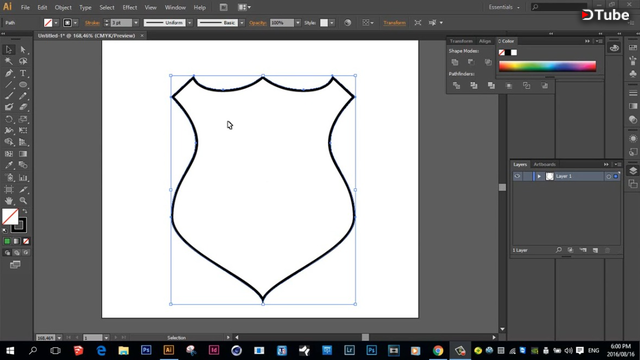The height and width of the screenshot is (360, 640).
Task: Open Essentials workspace switcher
Action: click(504, 7)
